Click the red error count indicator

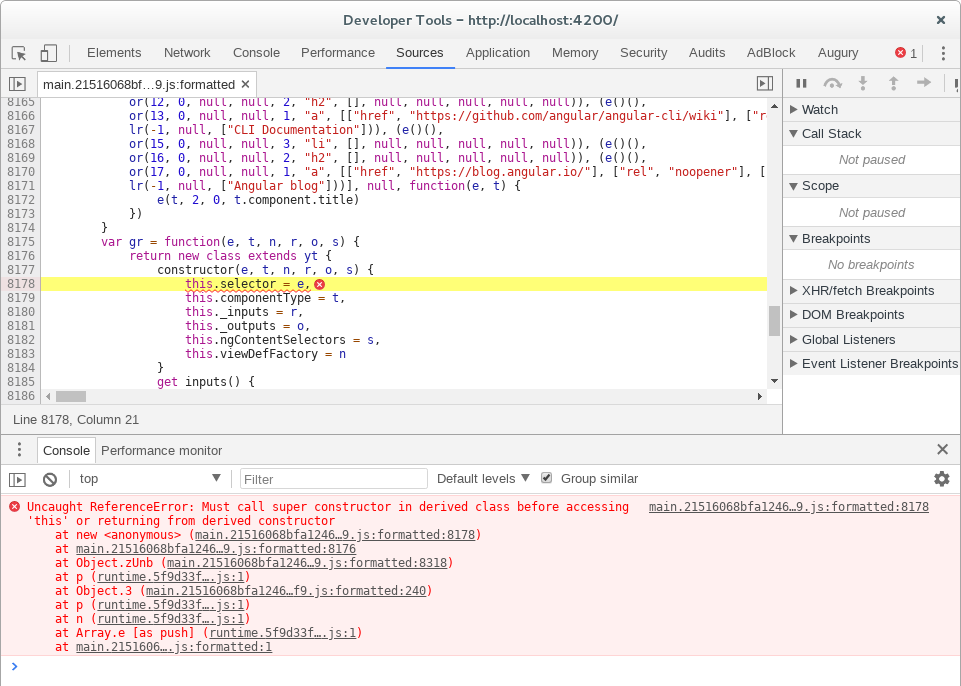coord(906,53)
